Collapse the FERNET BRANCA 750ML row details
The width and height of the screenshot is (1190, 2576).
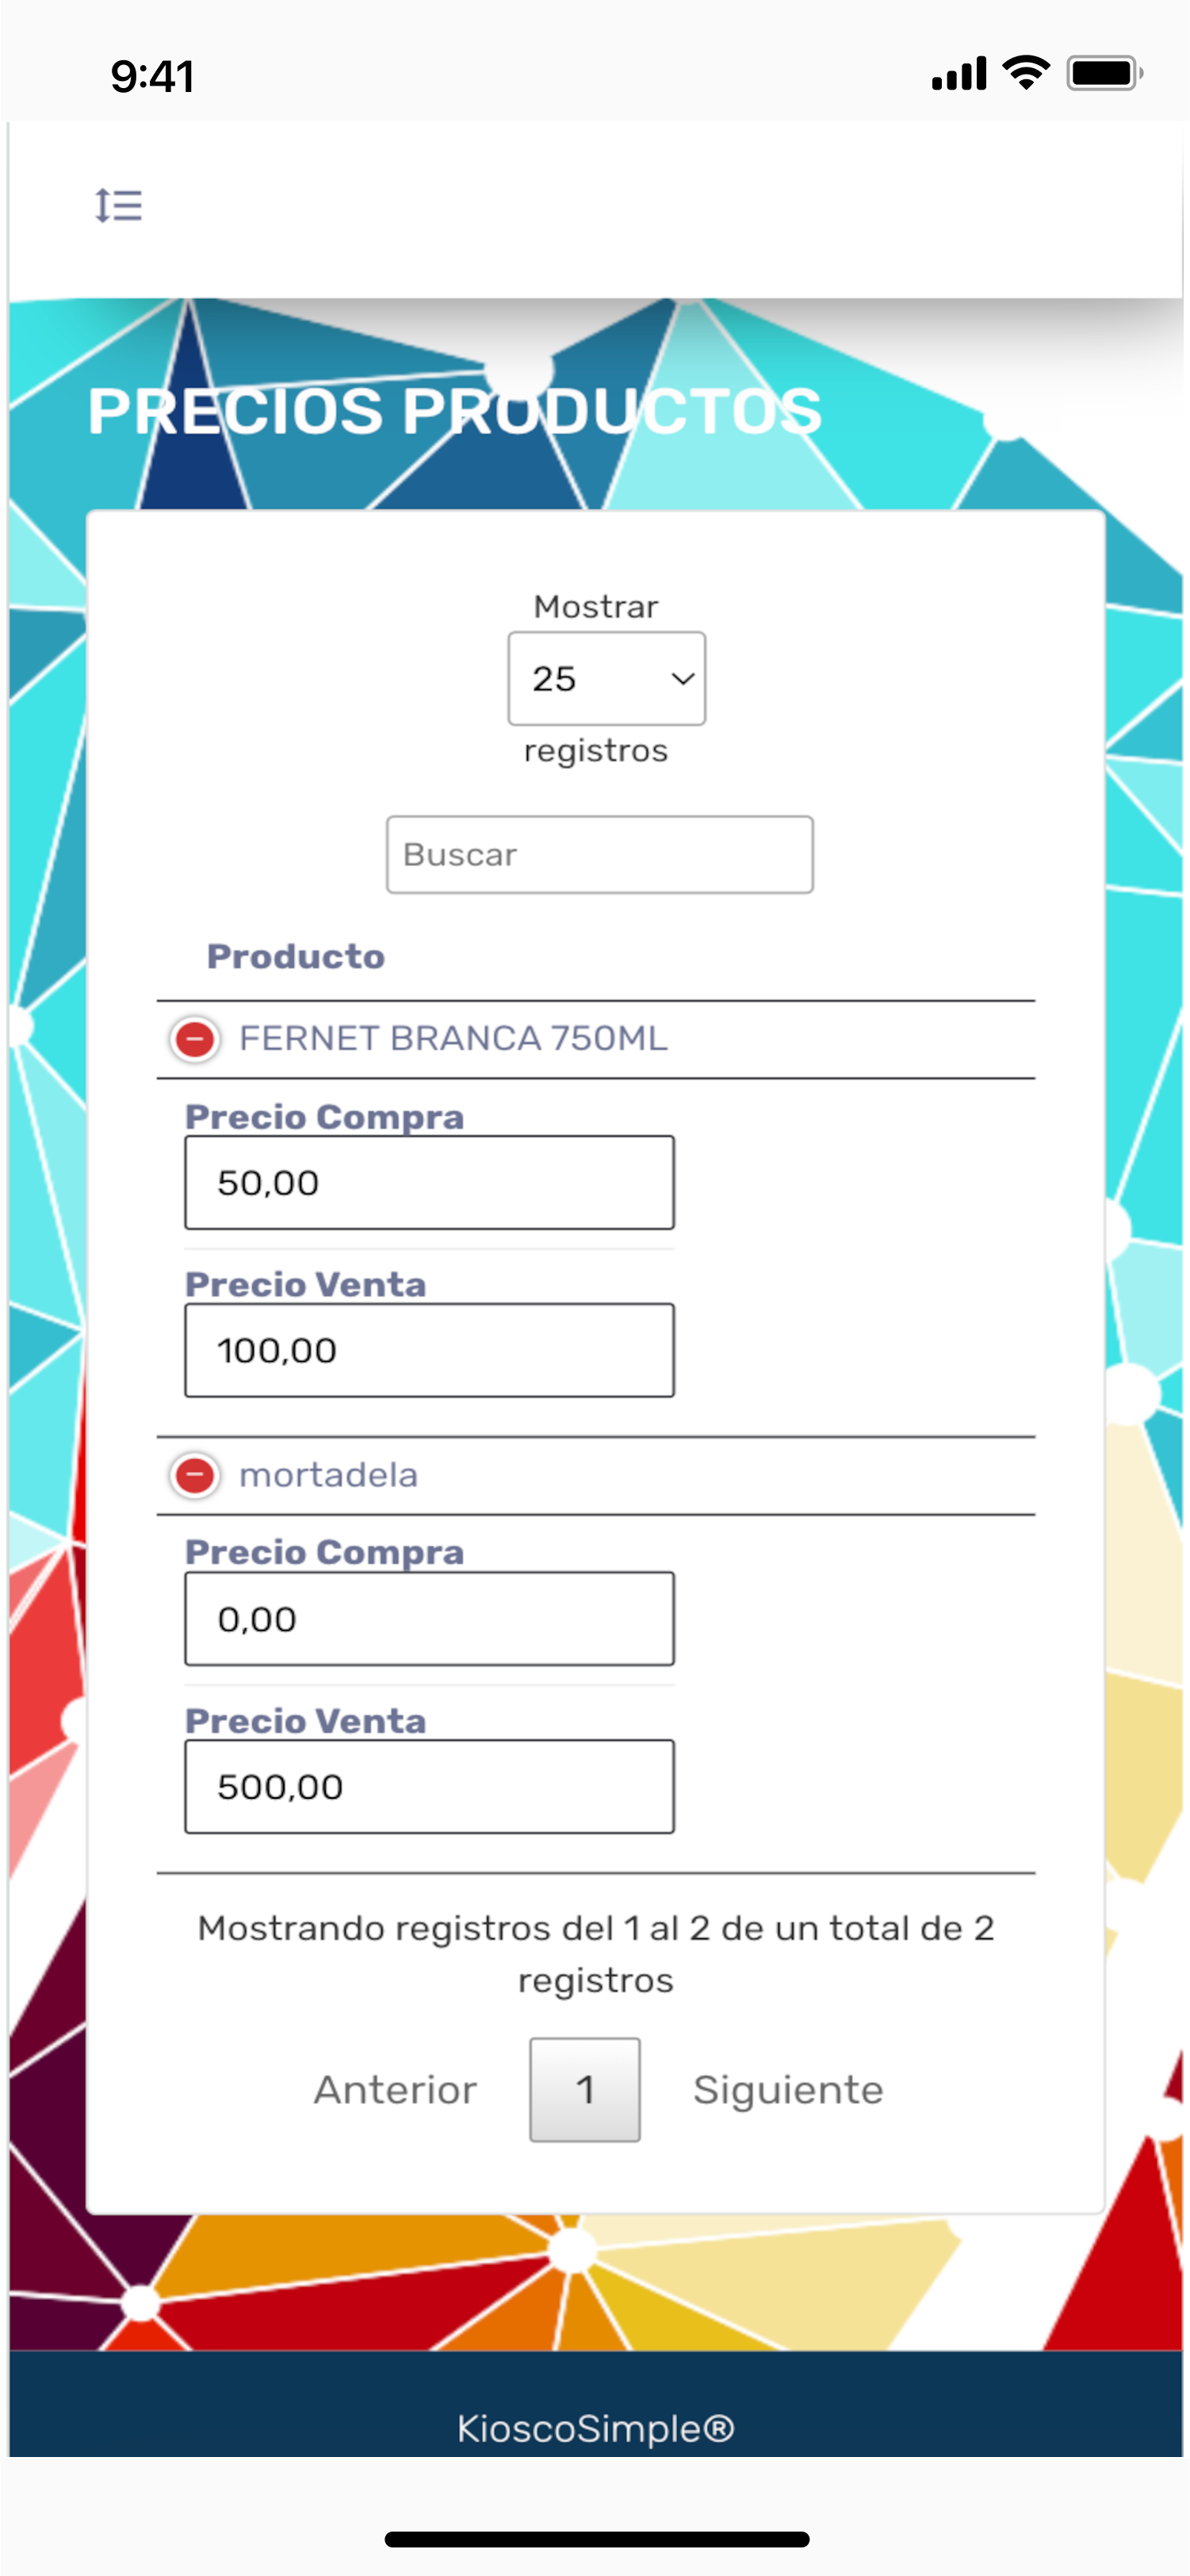(x=195, y=1039)
